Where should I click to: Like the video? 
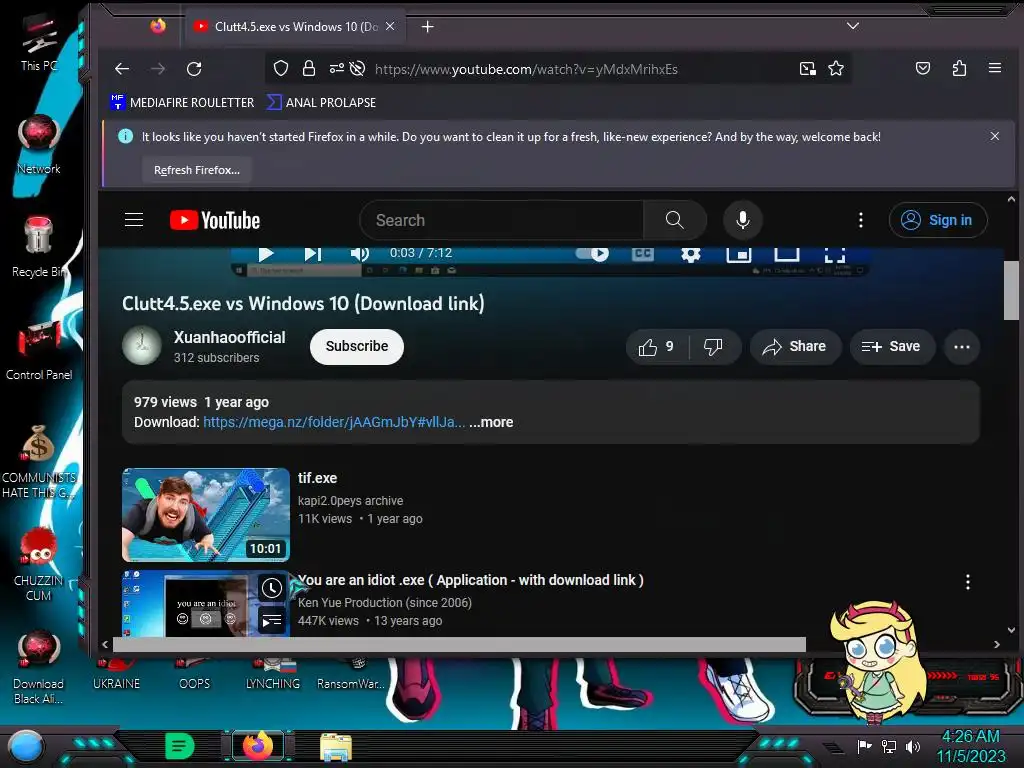pos(657,347)
